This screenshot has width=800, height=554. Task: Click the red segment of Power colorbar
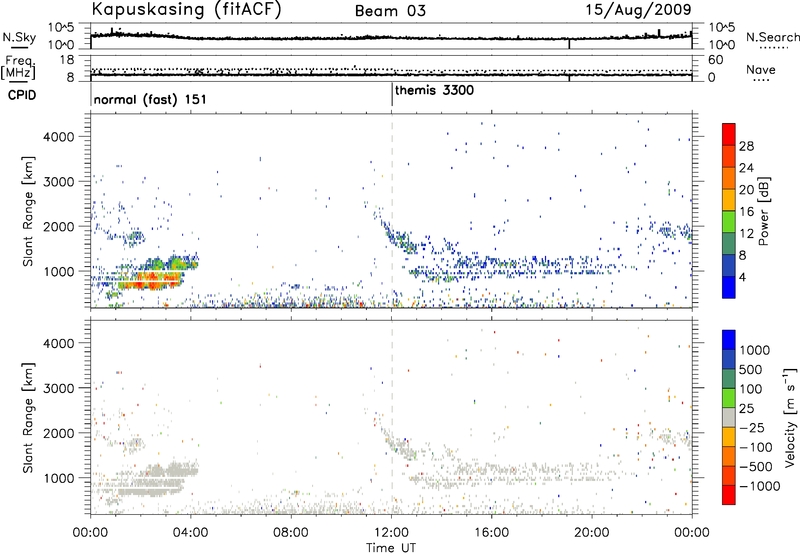point(729,134)
